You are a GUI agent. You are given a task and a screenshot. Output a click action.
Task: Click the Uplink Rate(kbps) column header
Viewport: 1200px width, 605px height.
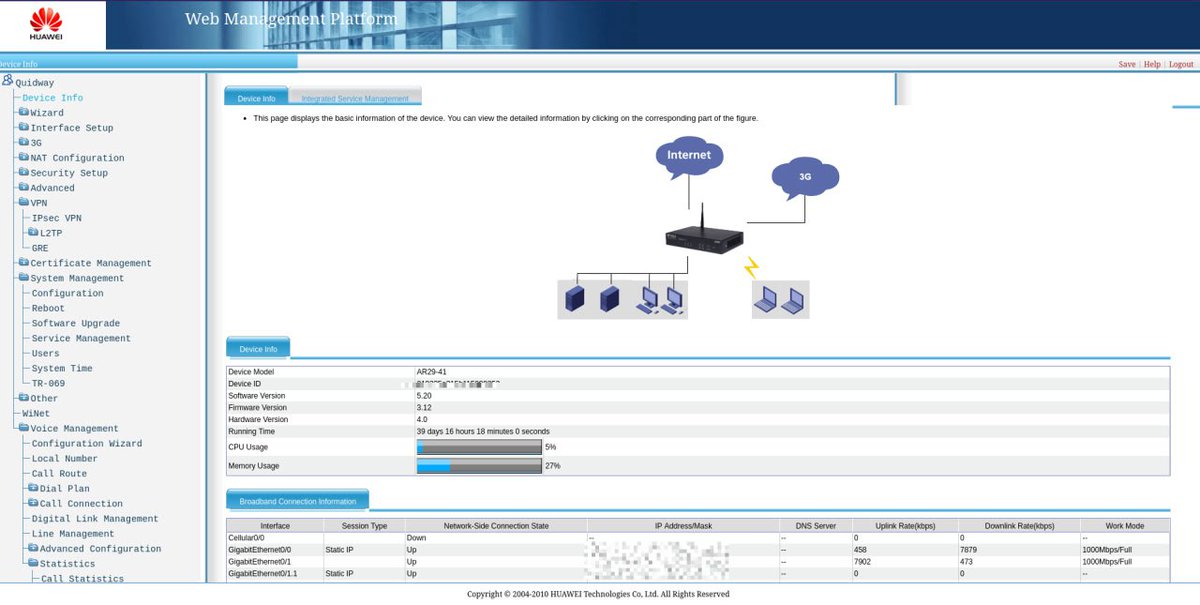coord(905,525)
